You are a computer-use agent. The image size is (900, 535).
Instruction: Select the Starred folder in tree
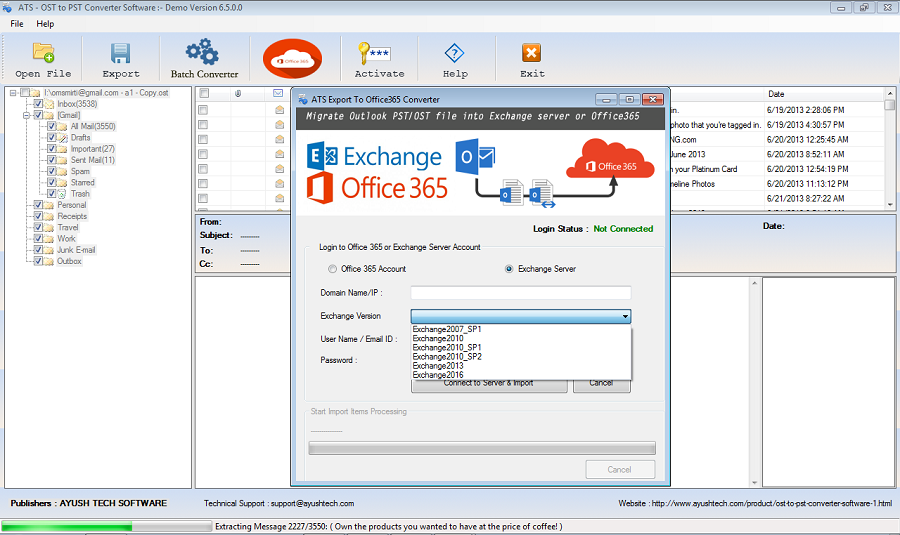[x=83, y=183]
